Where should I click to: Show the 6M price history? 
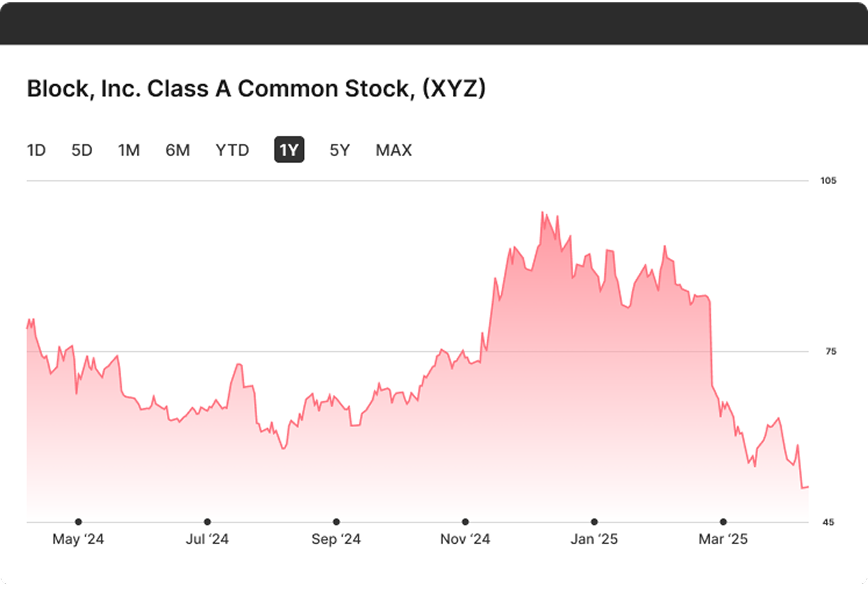tap(177, 150)
